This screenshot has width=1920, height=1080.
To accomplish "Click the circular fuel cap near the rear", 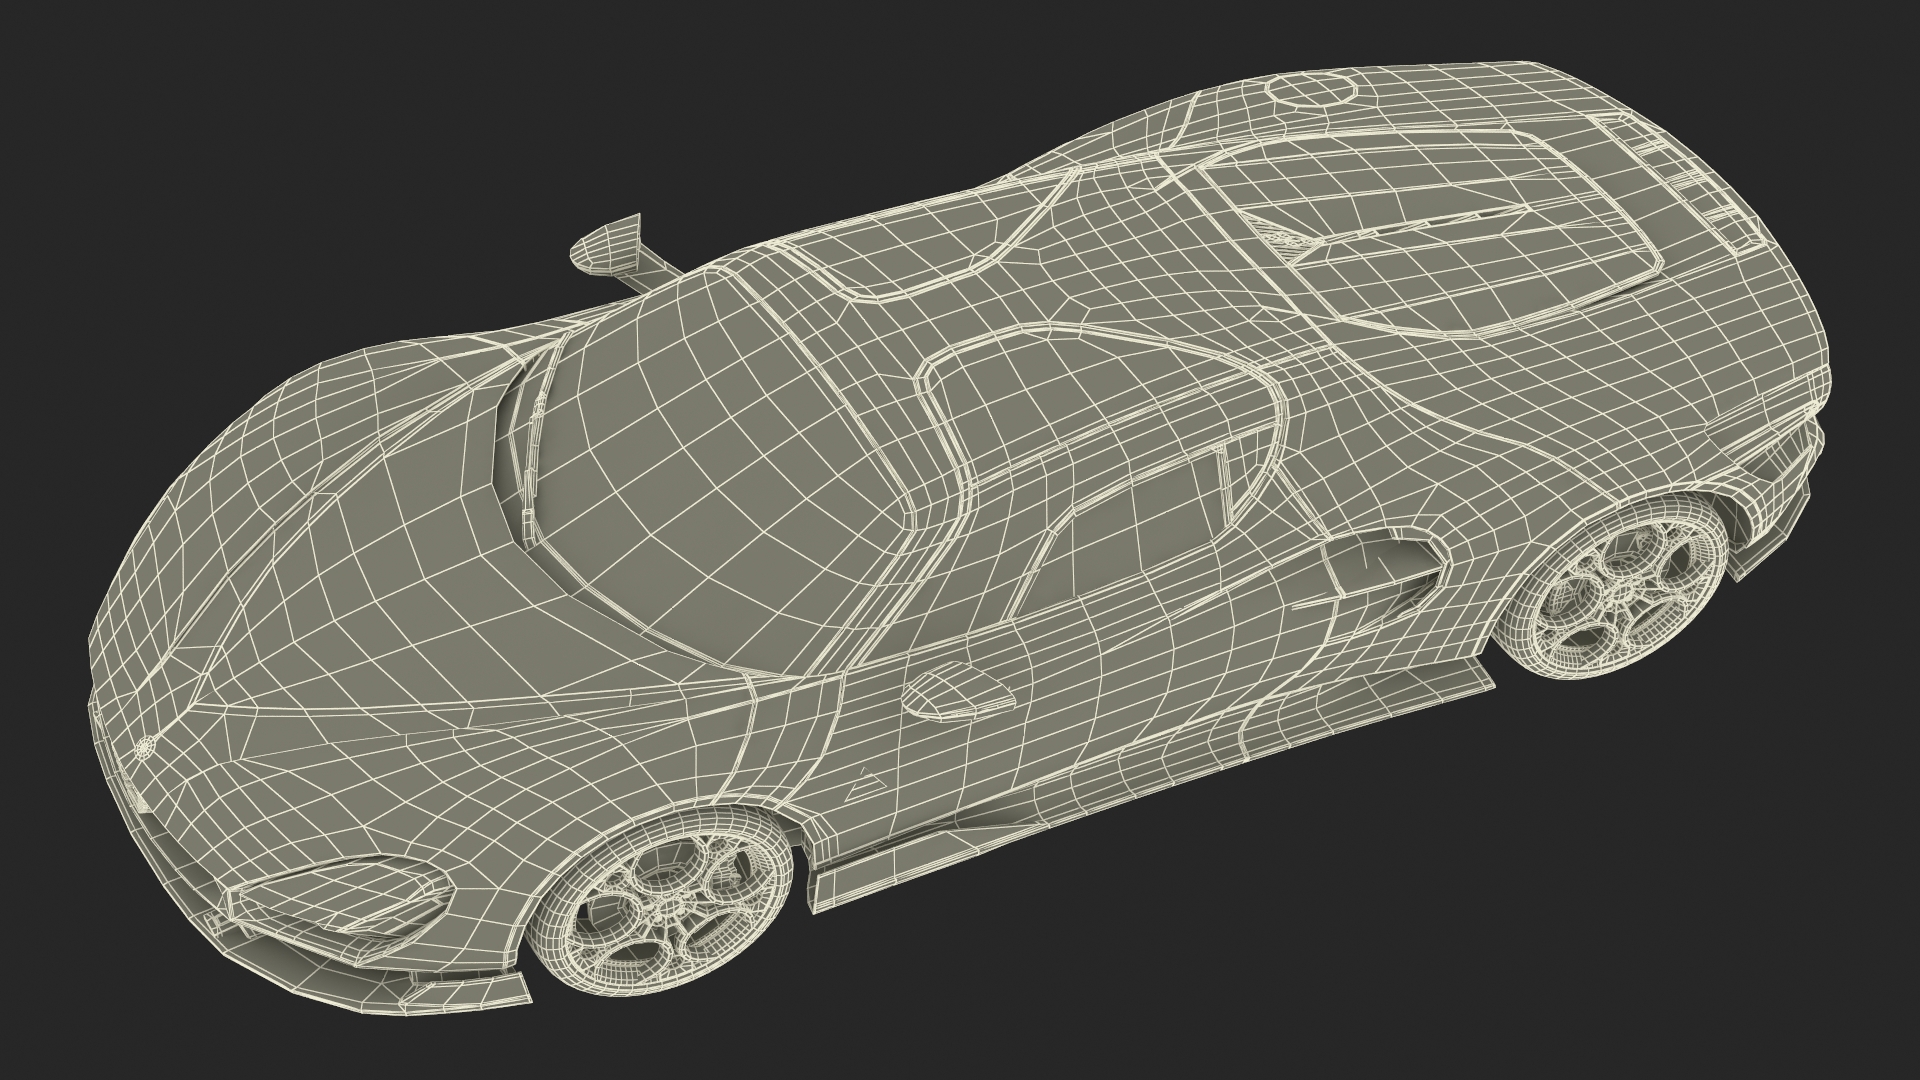I will click(x=1311, y=90).
